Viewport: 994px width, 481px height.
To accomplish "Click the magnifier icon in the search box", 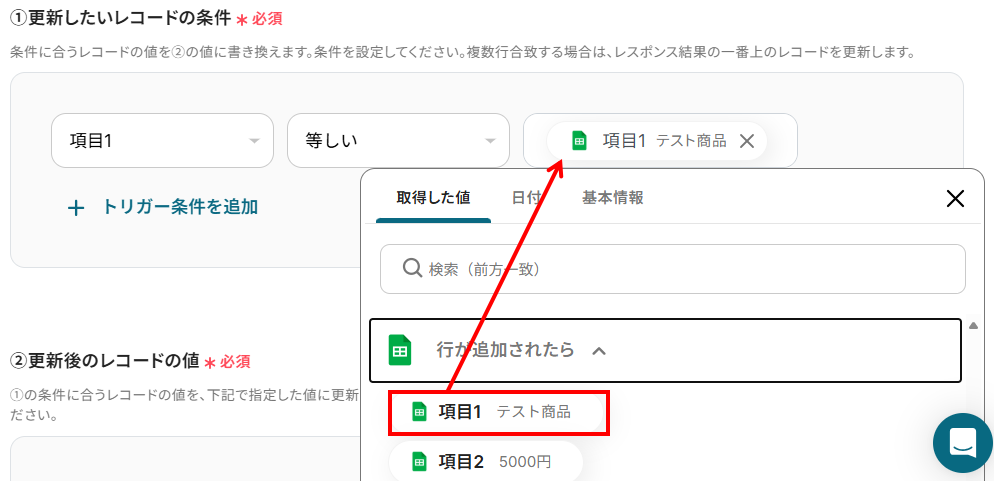I will pos(413,269).
